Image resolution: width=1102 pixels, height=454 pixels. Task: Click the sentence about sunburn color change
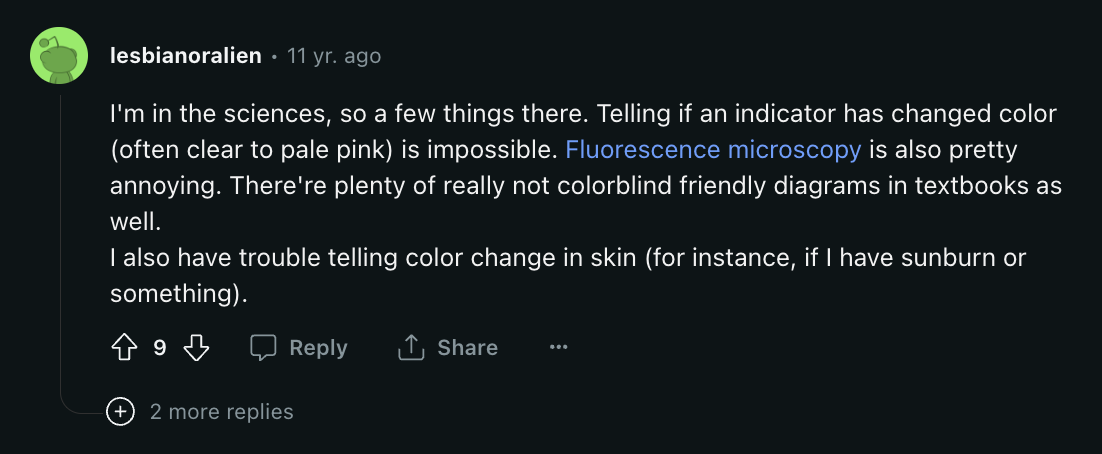[568, 275]
